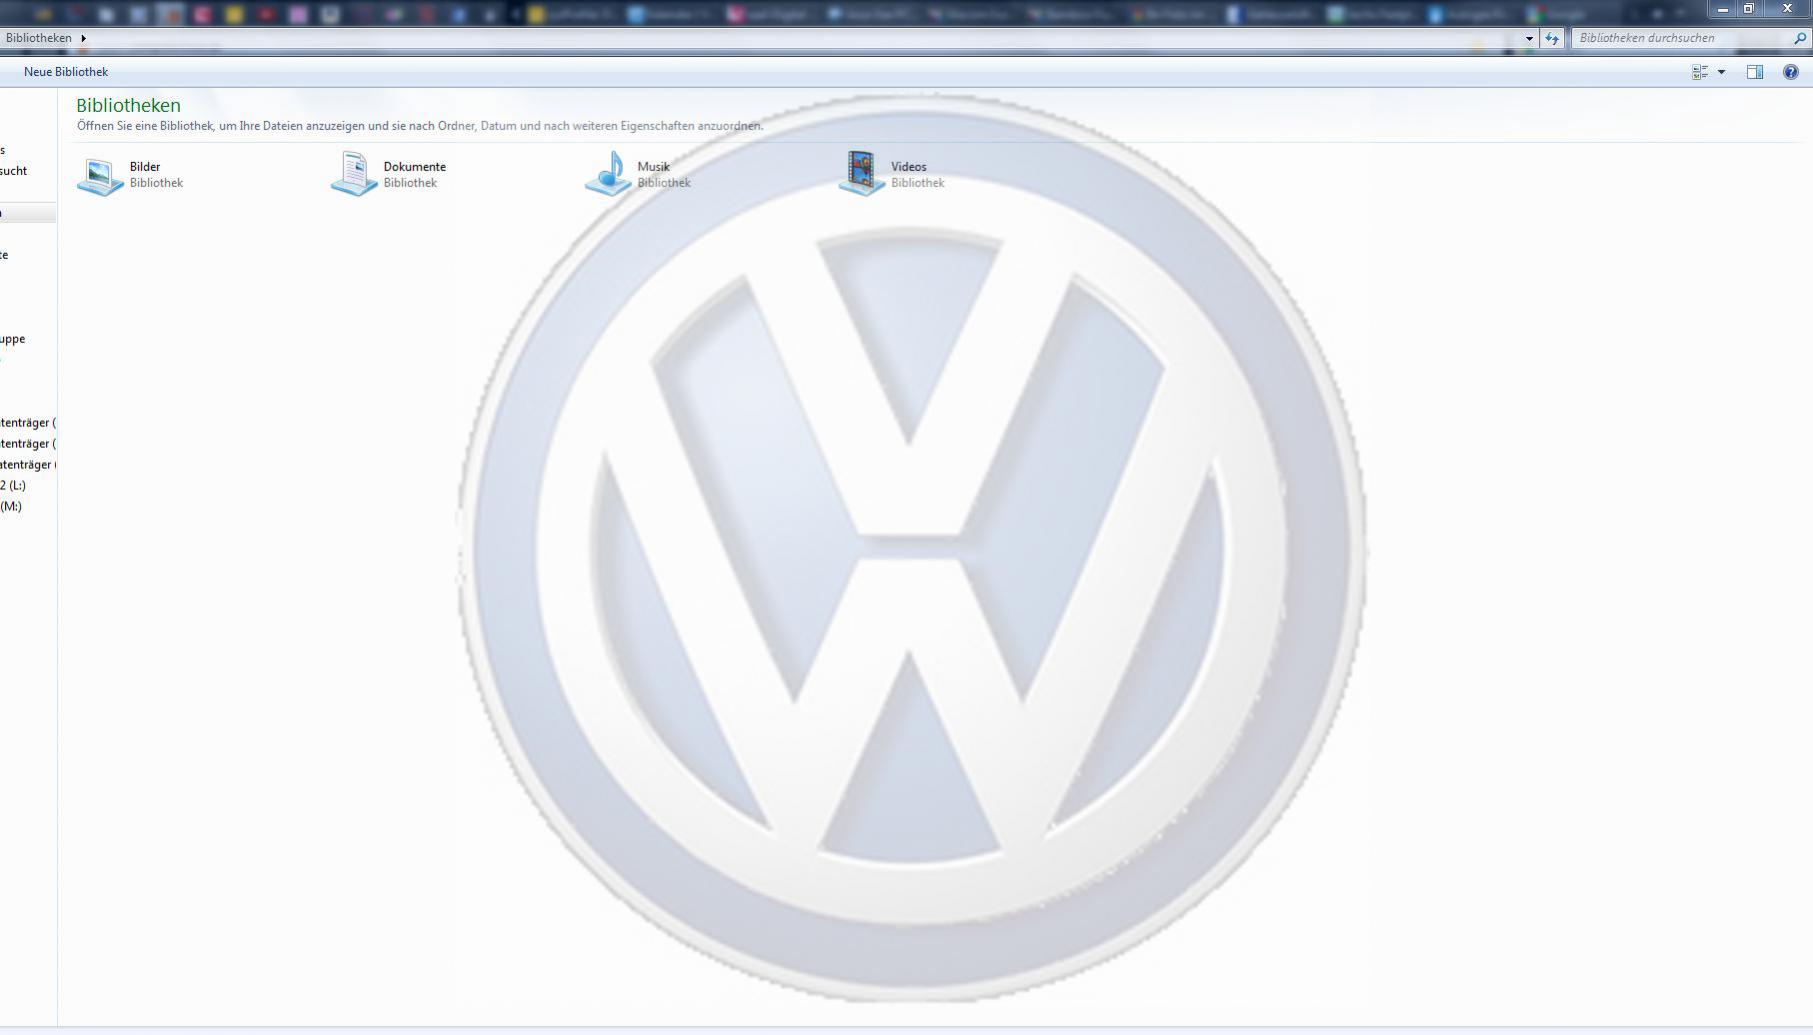Minimize the Explorer window
The image size is (1813, 1035).
(x=1722, y=9)
